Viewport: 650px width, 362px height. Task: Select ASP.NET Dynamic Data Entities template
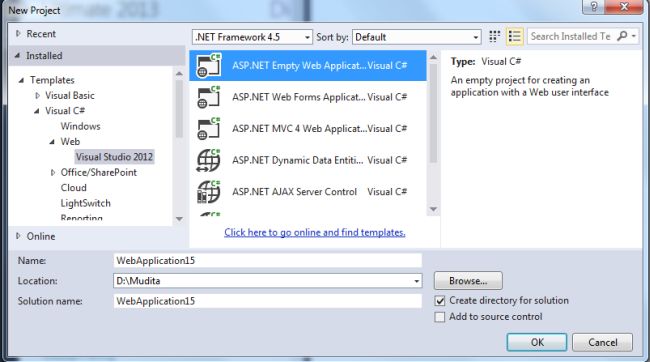pos(308,160)
